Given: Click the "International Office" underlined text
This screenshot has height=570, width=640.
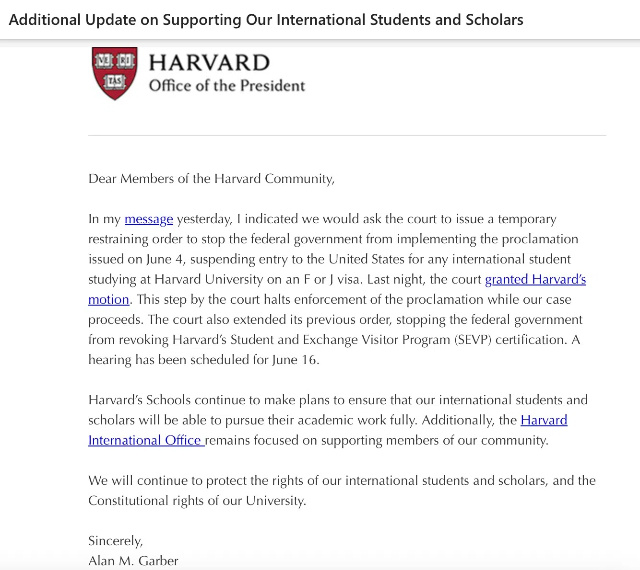Looking at the screenshot, I should [x=146, y=440].
